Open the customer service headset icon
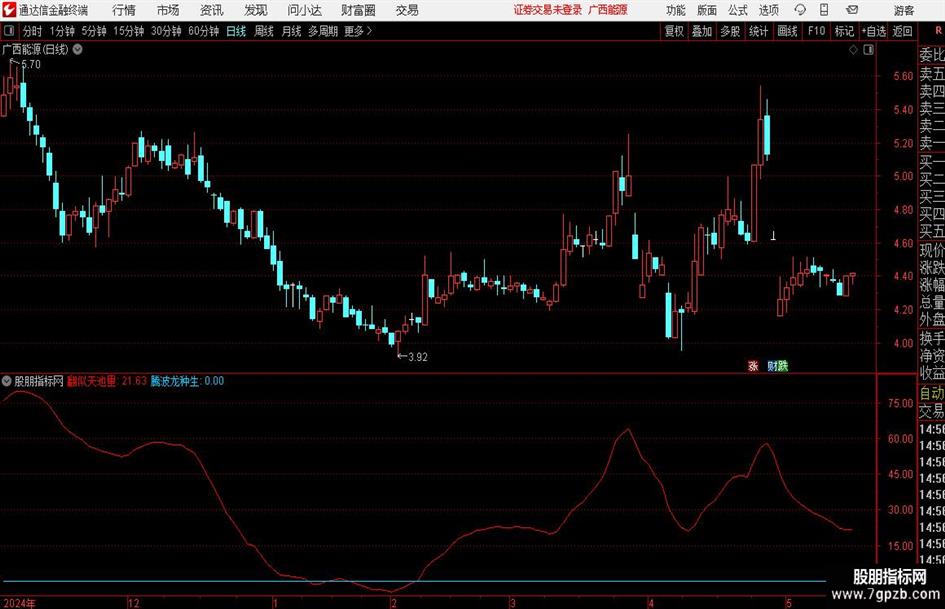The image size is (945, 609). pyautogui.click(x=800, y=10)
